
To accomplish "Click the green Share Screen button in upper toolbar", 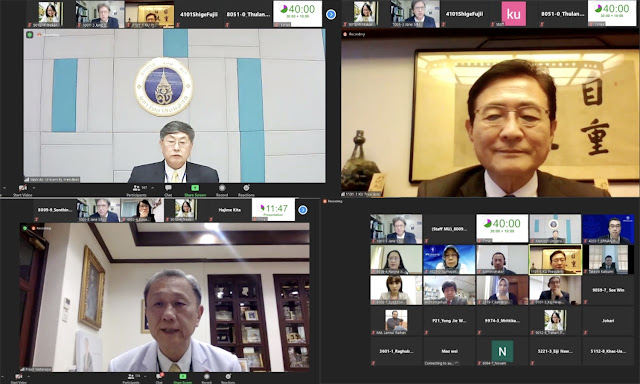I will tap(195, 188).
